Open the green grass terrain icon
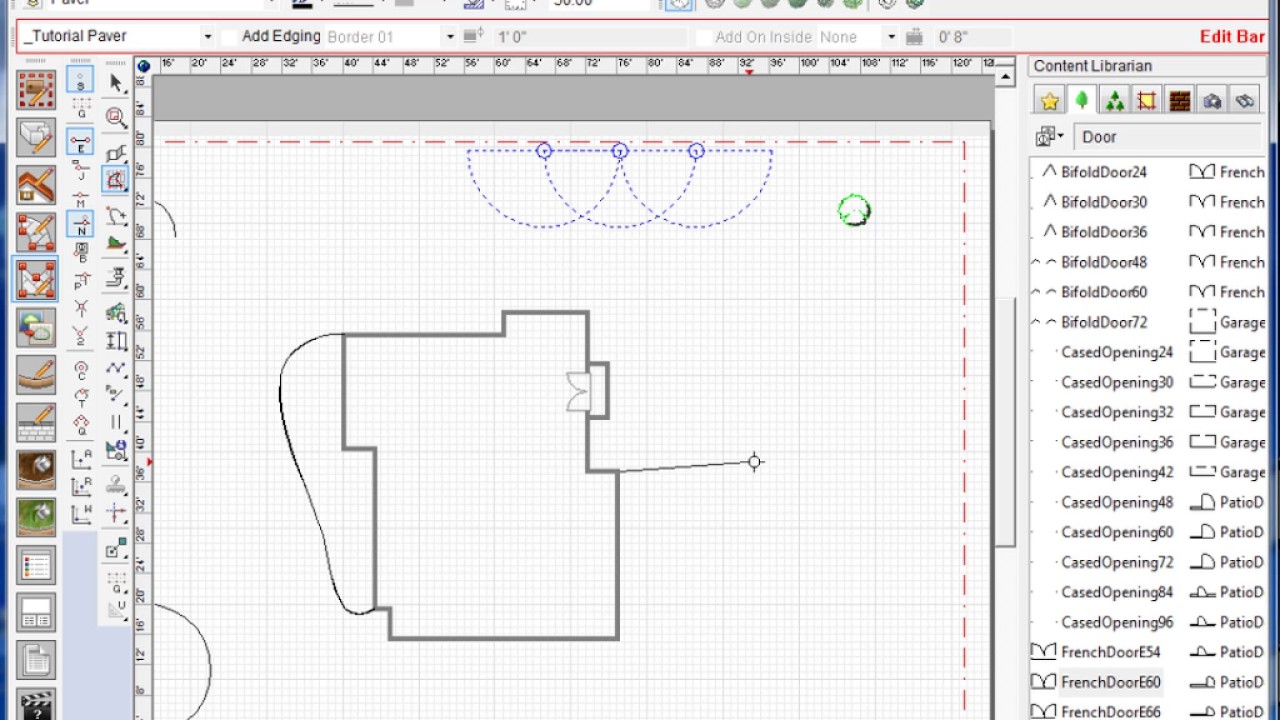This screenshot has height=720, width=1280. tap(37, 517)
